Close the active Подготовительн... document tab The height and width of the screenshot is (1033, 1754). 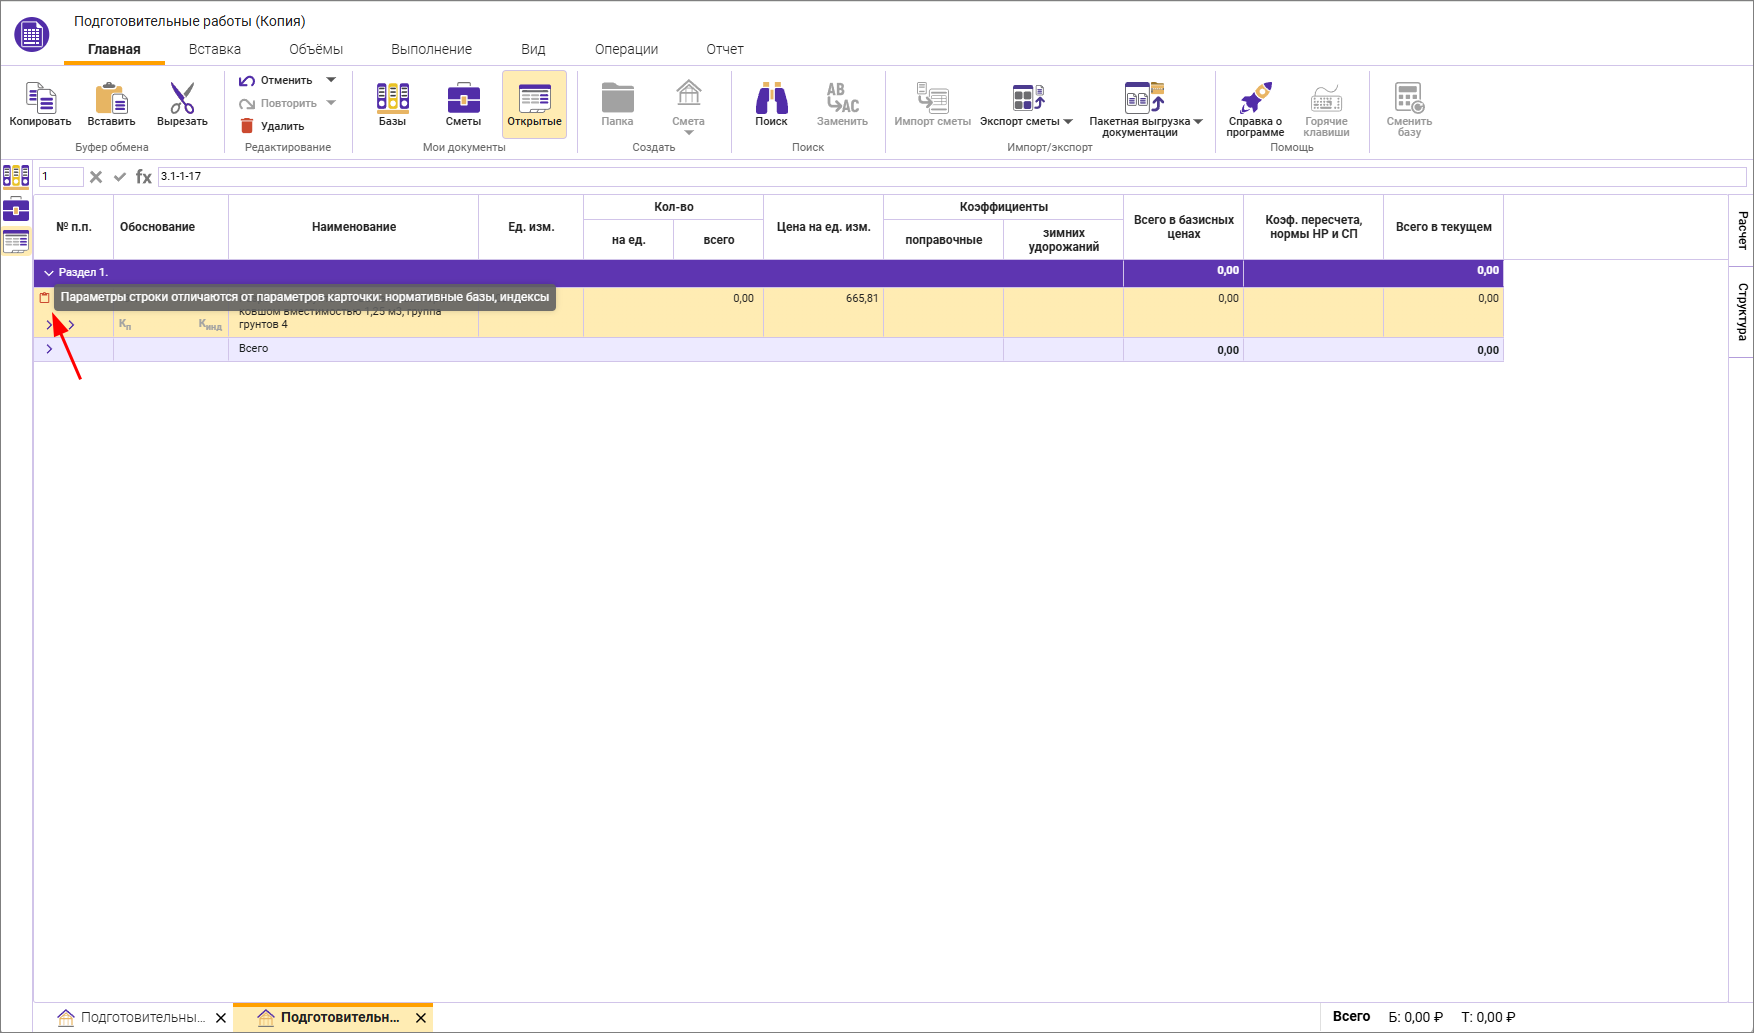(421, 1018)
